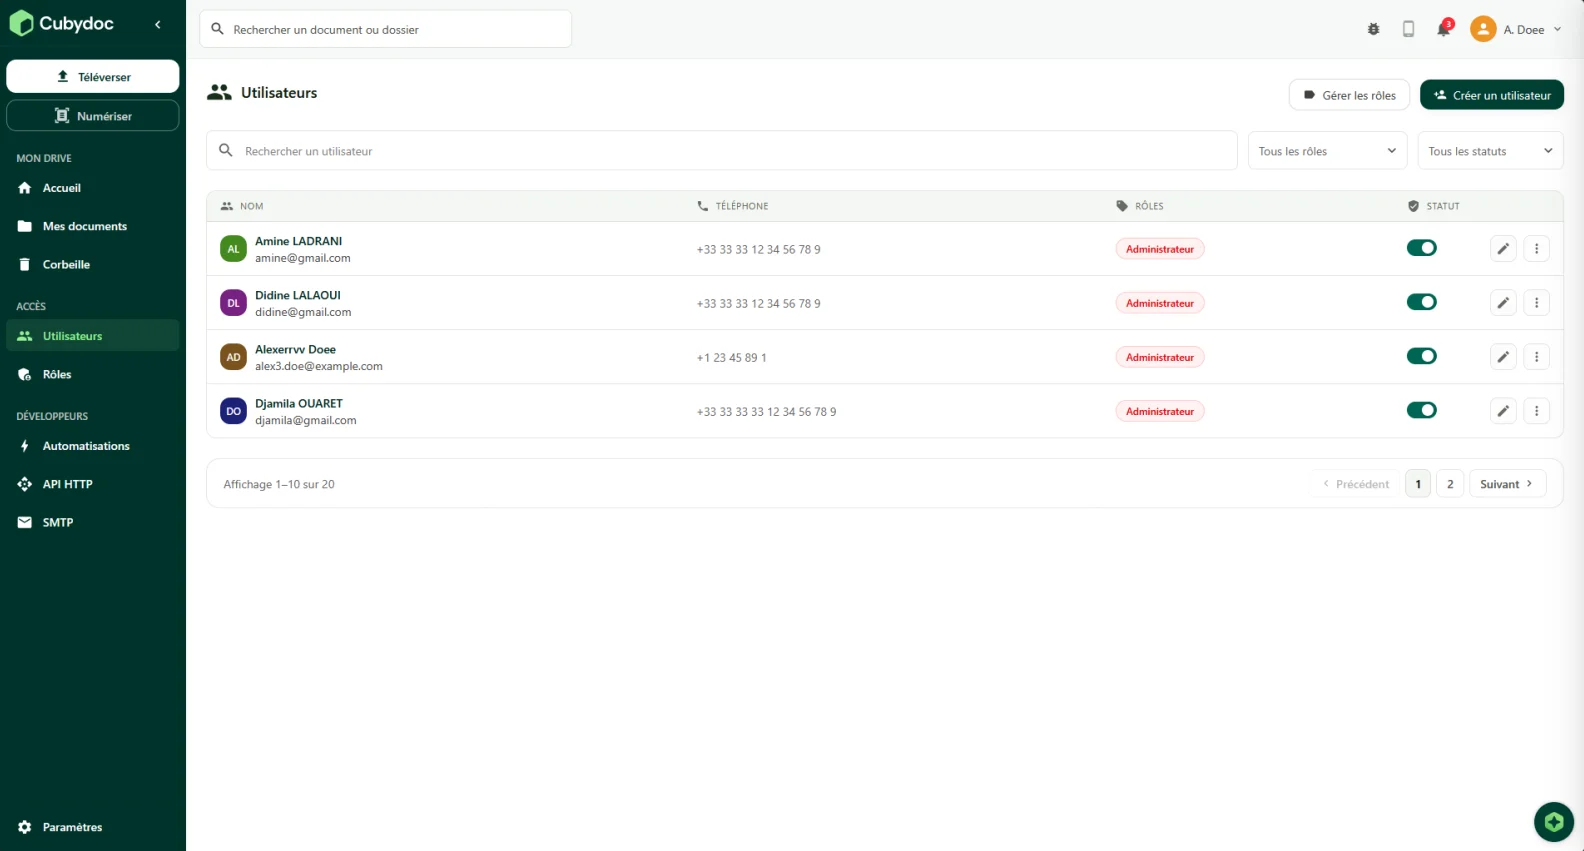Click the Numériser button
This screenshot has width=1584, height=851.
(93, 115)
